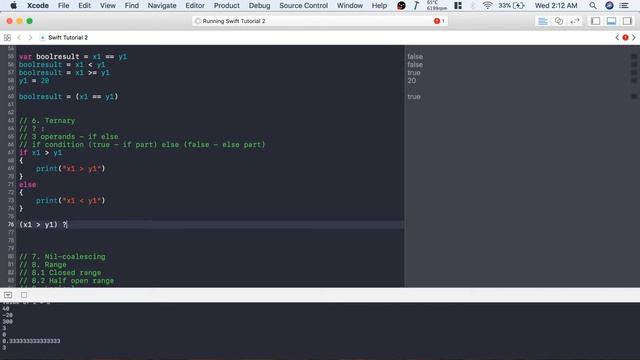
Task: Click the var boolresult declaration line
Action: (73, 57)
